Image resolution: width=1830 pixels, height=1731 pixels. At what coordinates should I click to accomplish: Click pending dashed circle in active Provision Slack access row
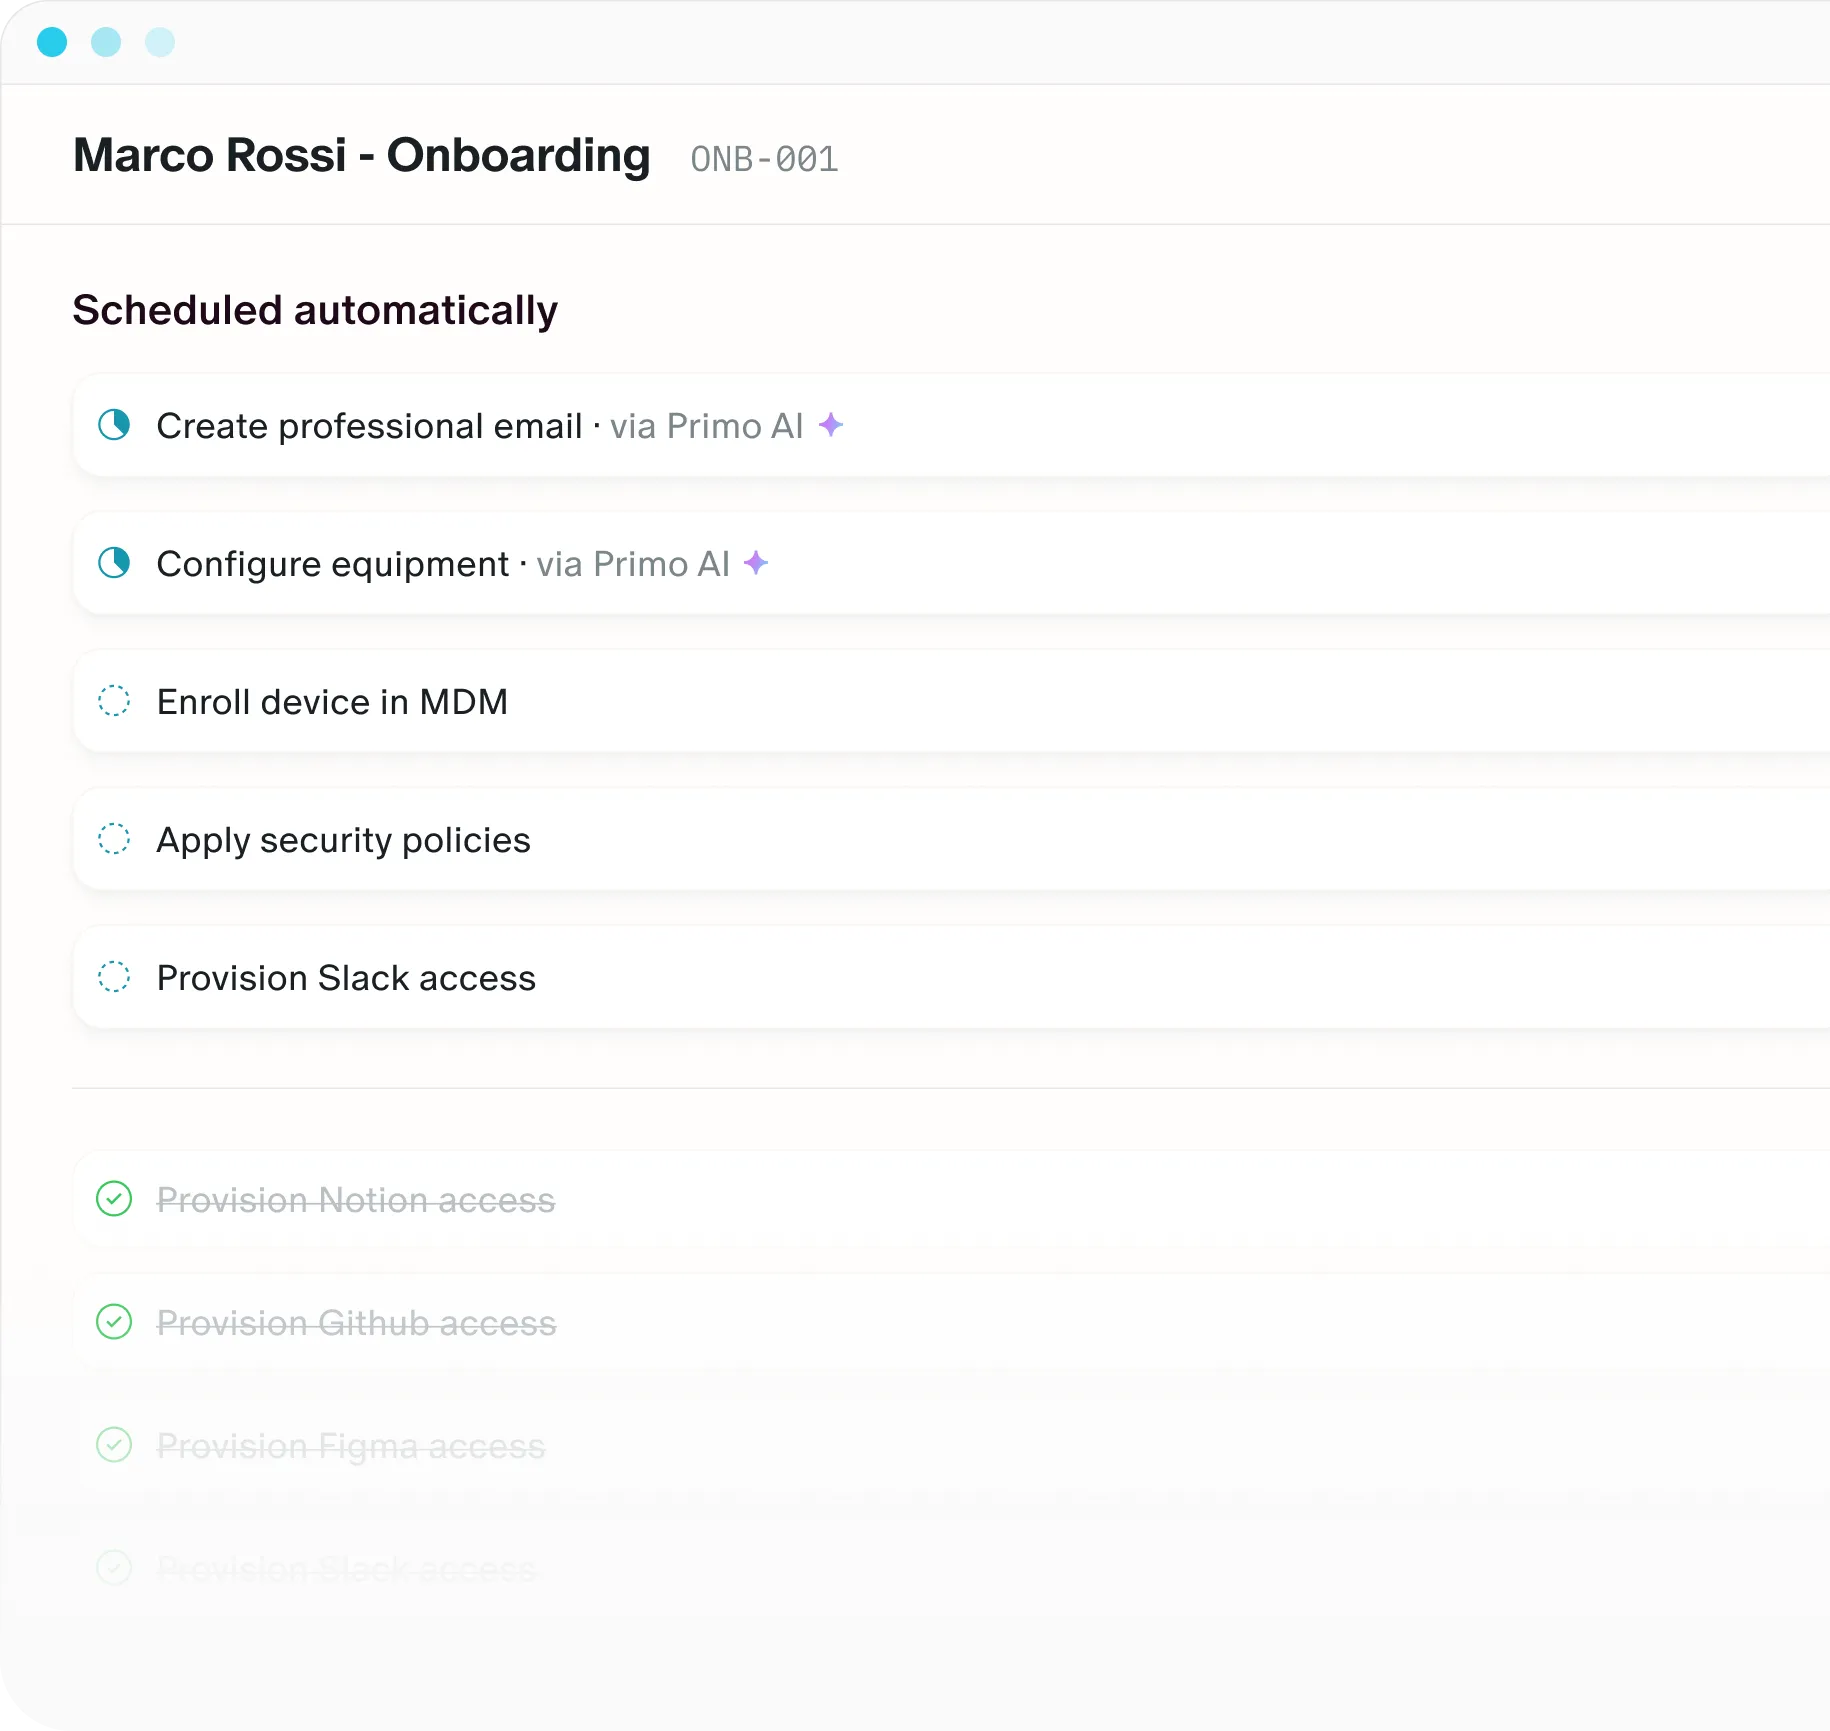tap(114, 977)
